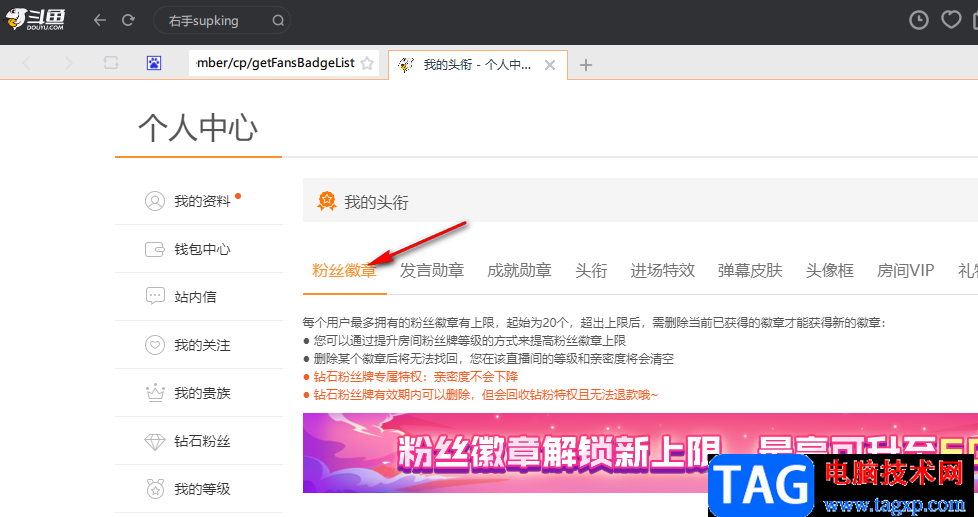Switch to the 头衔 tab
This screenshot has height=517, width=978.
591,271
